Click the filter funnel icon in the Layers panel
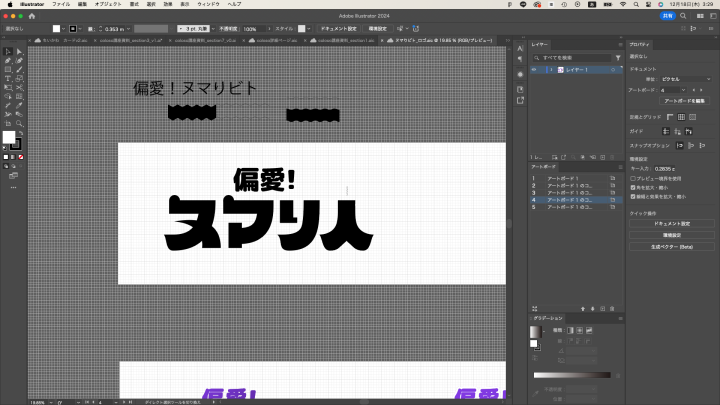This screenshot has height=405, width=720. tap(618, 58)
